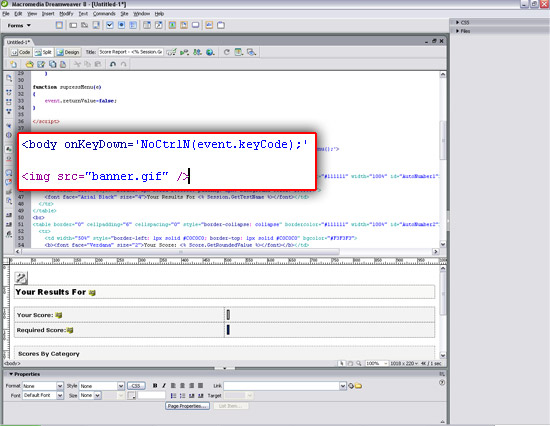The width and height of the screenshot is (550, 426).
Task: Insert a Fieldset form element
Action: point(221,25)
